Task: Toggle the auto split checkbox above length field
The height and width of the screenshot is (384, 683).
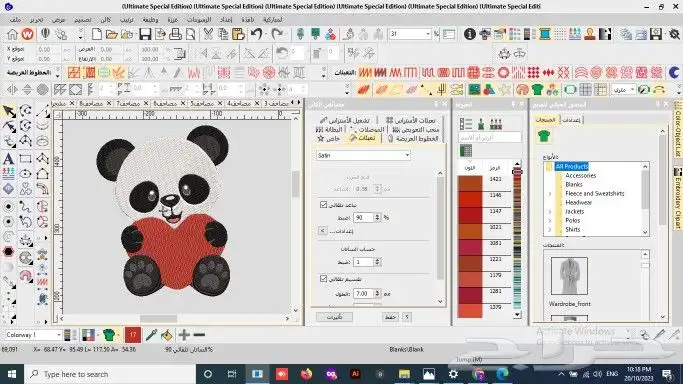Action: 323,278
